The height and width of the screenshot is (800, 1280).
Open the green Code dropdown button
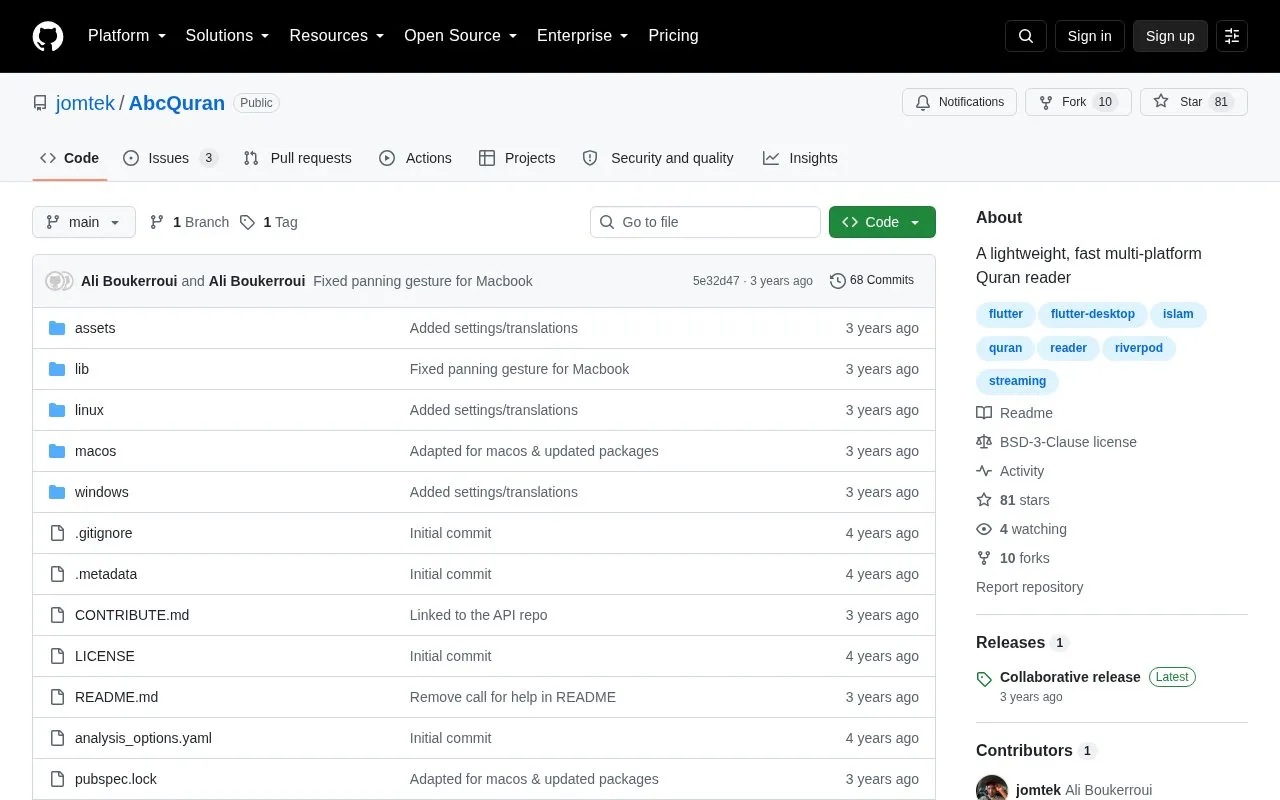(882, 222)
